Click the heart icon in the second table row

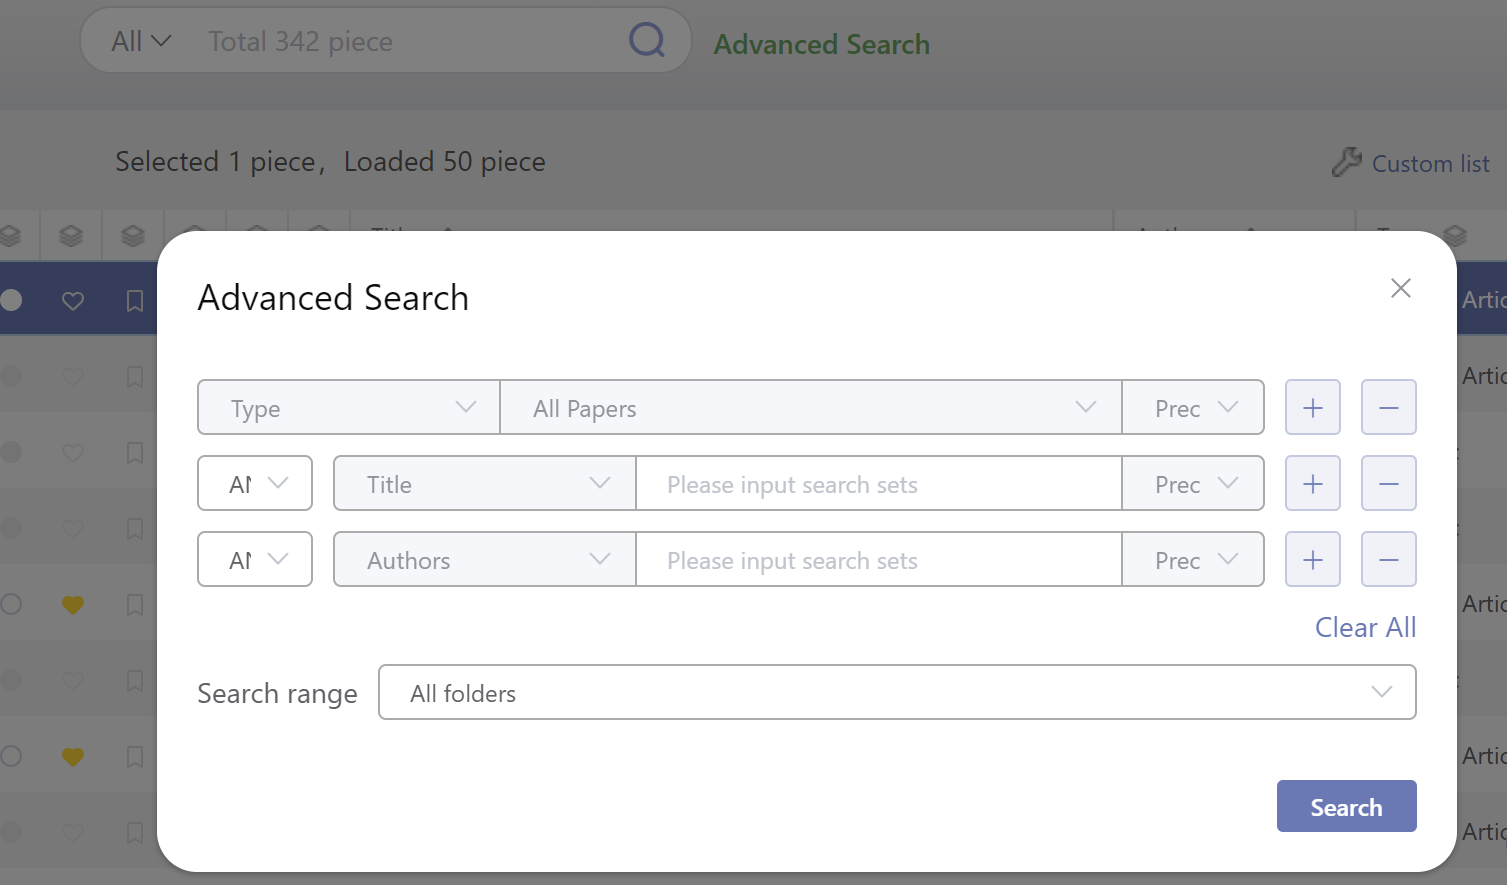[72, 377]
